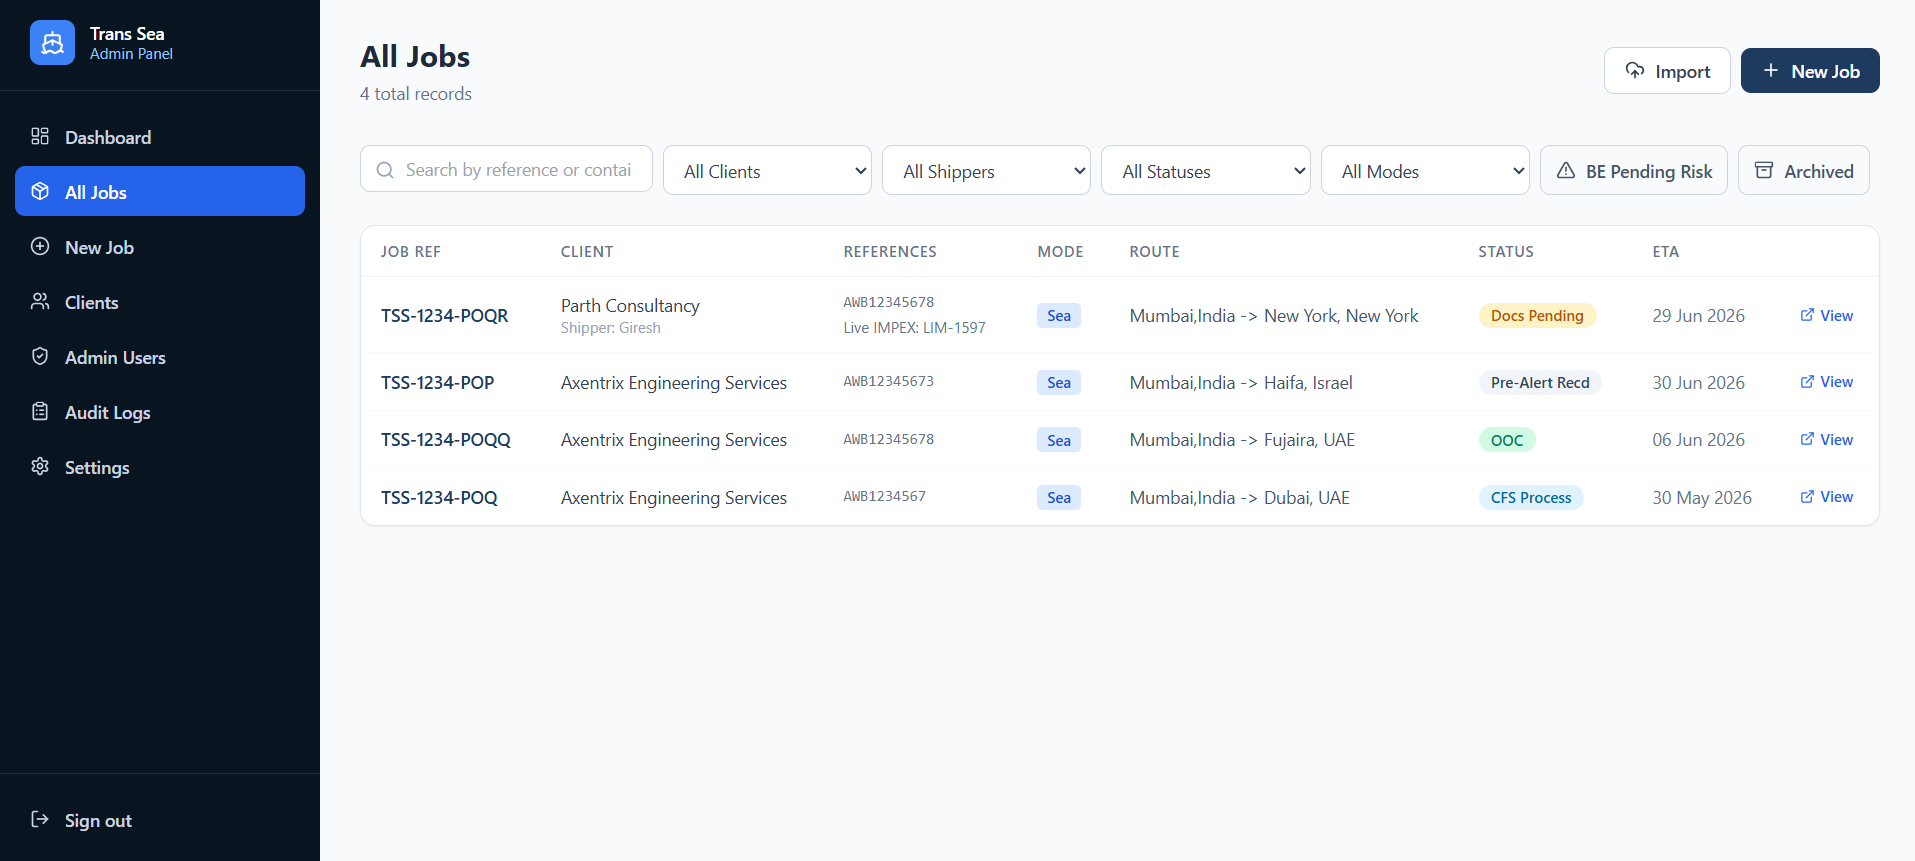Click the search by reference input field

click(x=506, y=168)
